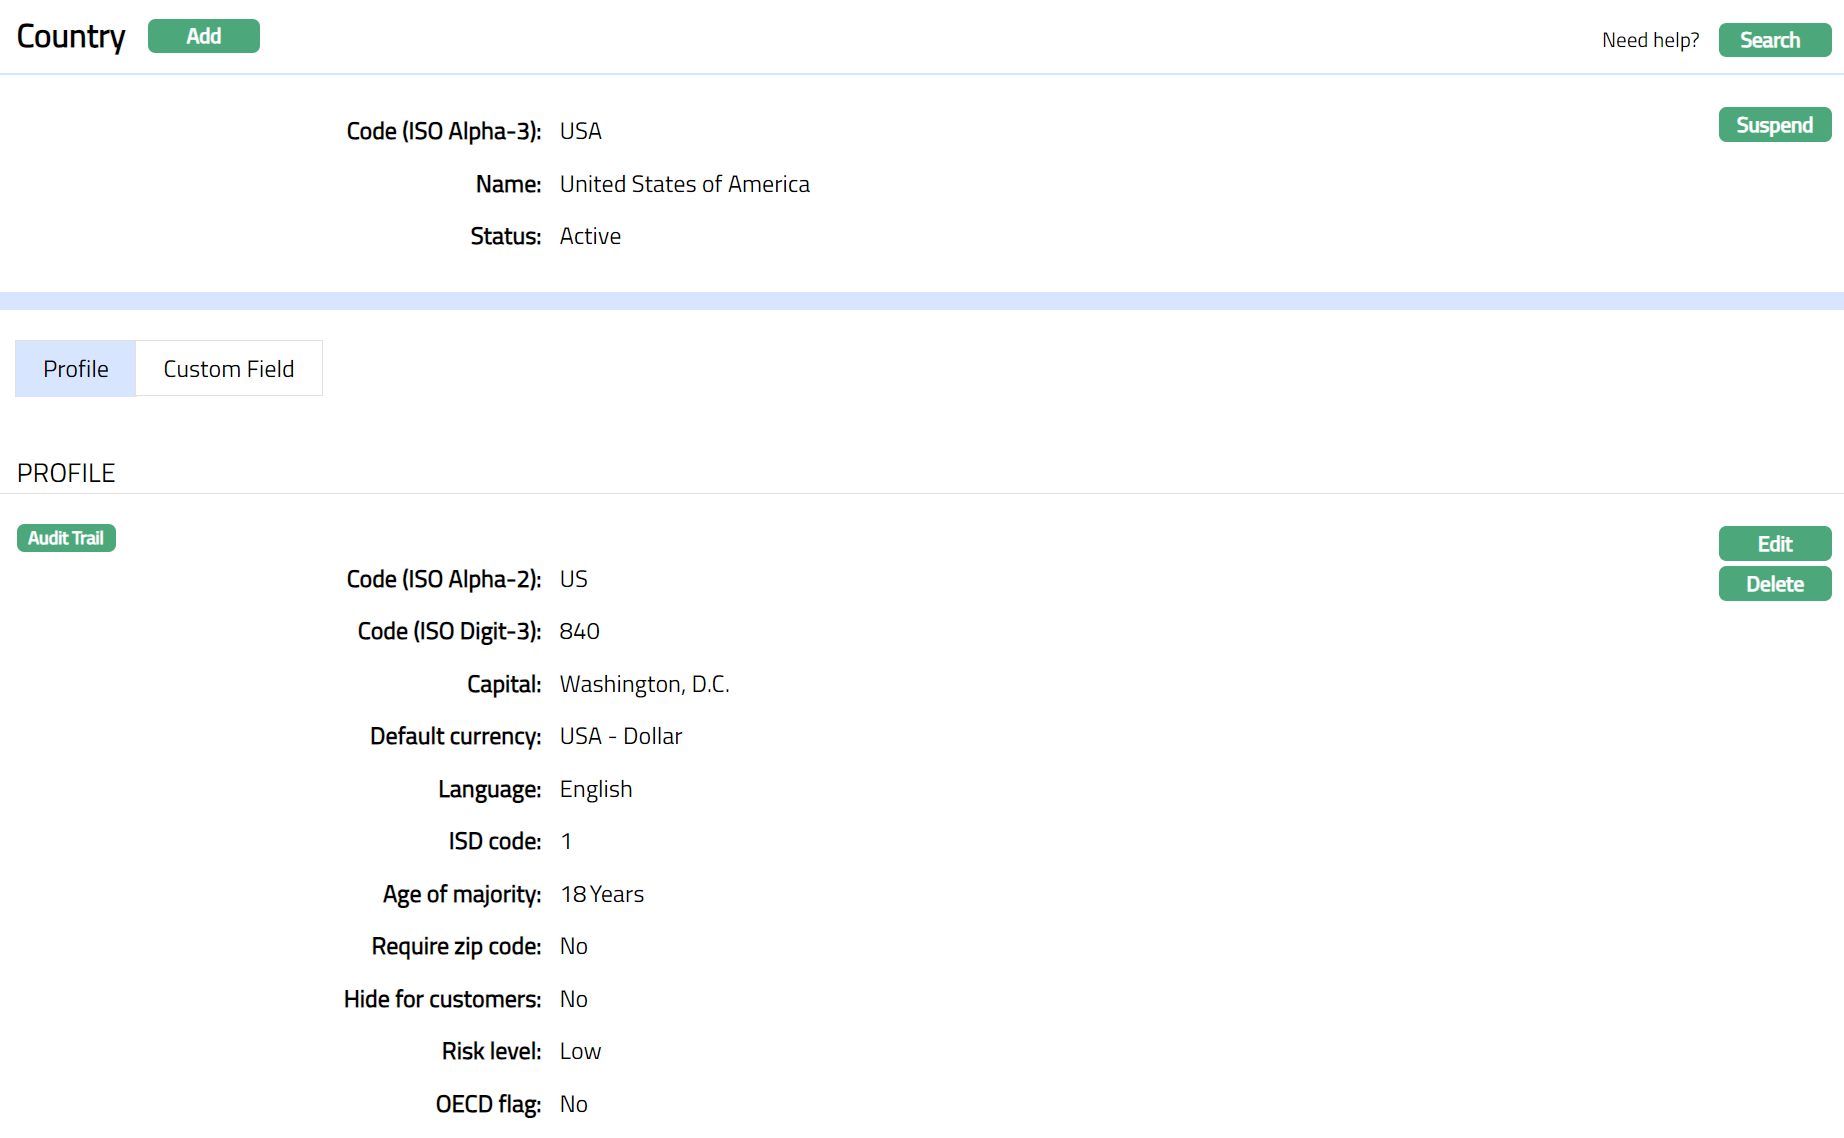The height and width of the screenshot is (1138, 1844).
Task: Open the Custom Field tab
Action: [x=228, y=369]
